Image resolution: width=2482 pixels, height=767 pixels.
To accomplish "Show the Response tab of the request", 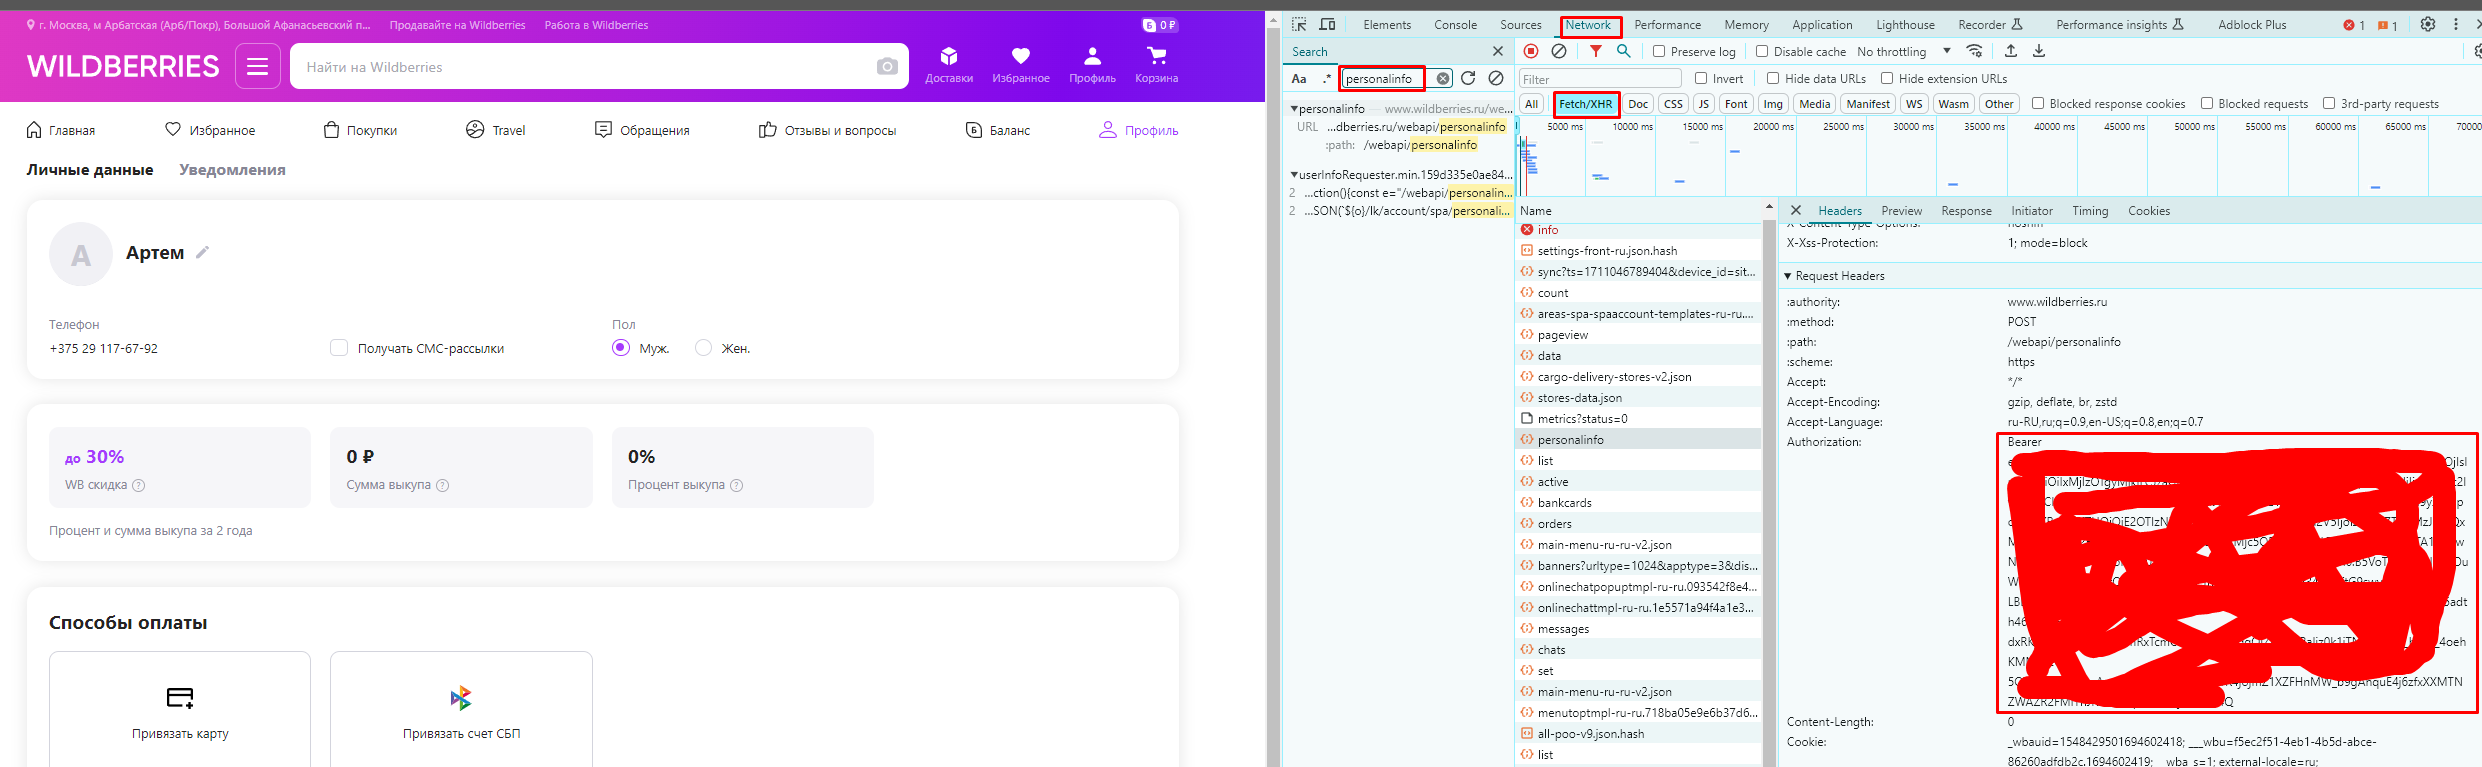I will [x=1966, y=211].
